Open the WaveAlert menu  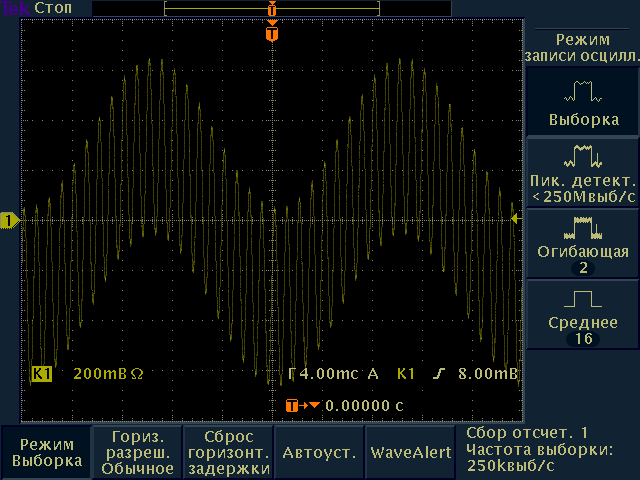click(x=410, y=452)
